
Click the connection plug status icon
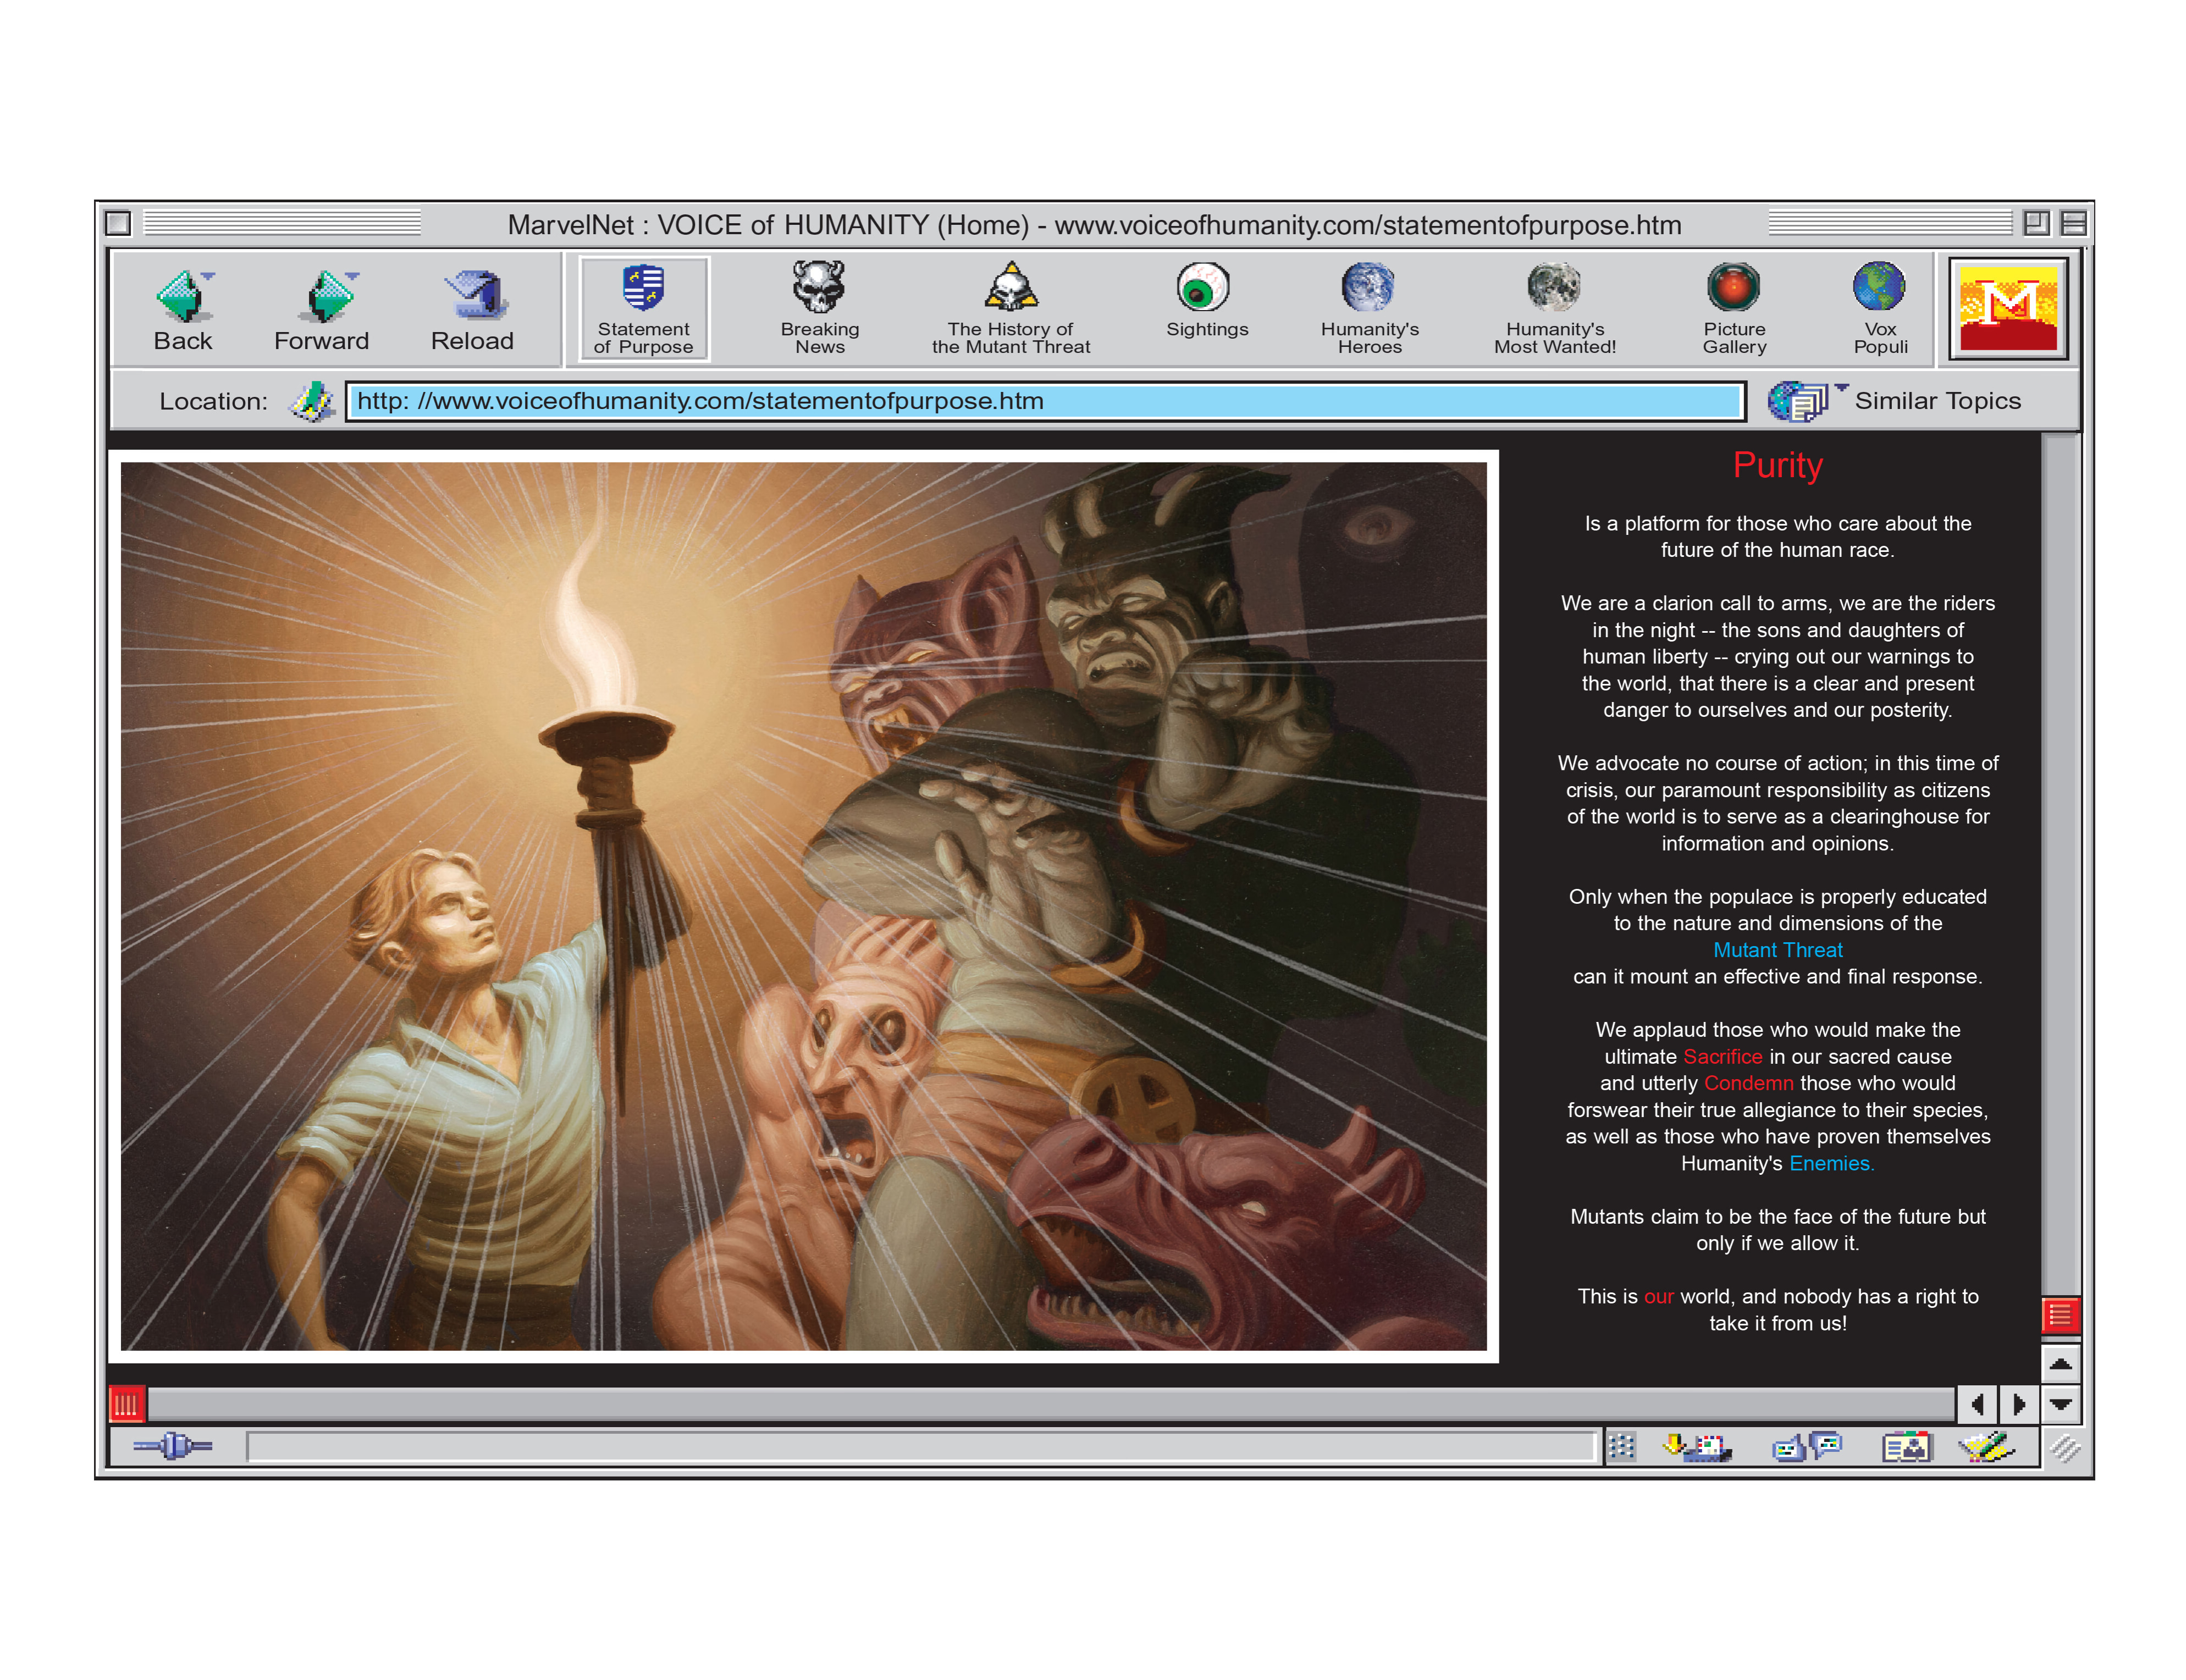click(x=173, y=1446)
